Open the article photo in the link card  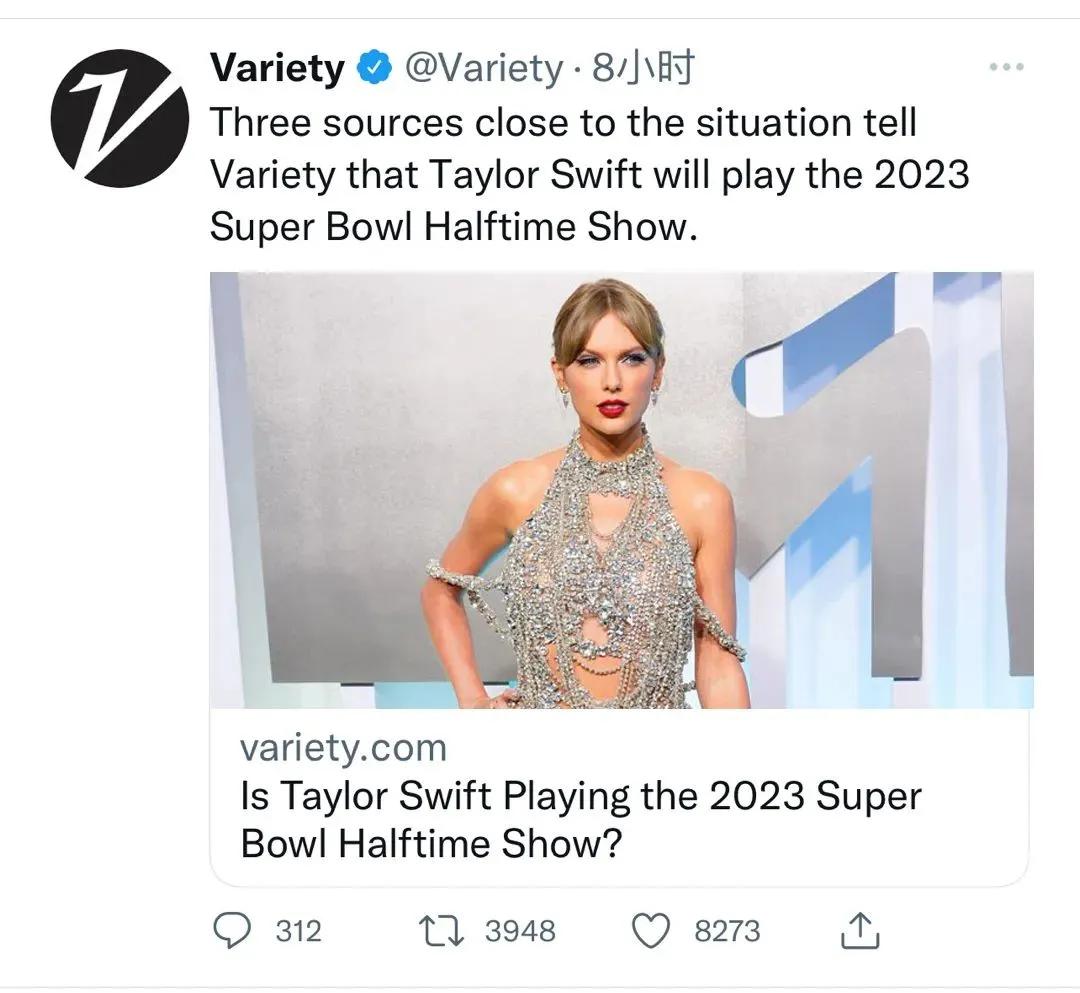tap(620, 490)
